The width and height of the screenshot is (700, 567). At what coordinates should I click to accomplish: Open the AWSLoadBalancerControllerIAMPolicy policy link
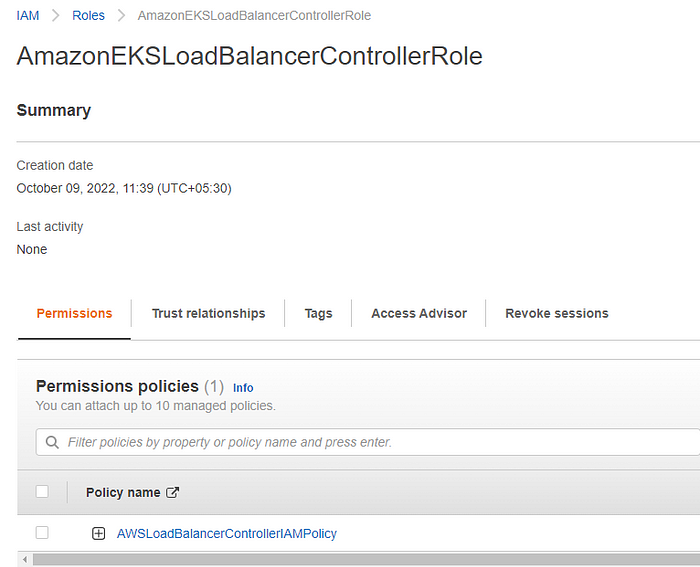(x=227, y=534)
